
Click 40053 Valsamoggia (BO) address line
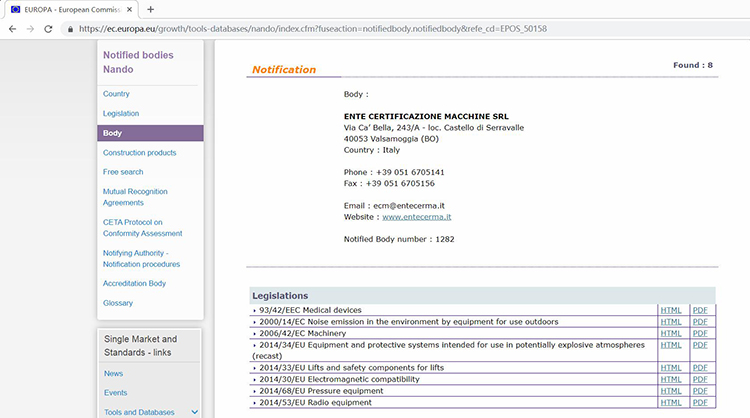pos(391,139)
